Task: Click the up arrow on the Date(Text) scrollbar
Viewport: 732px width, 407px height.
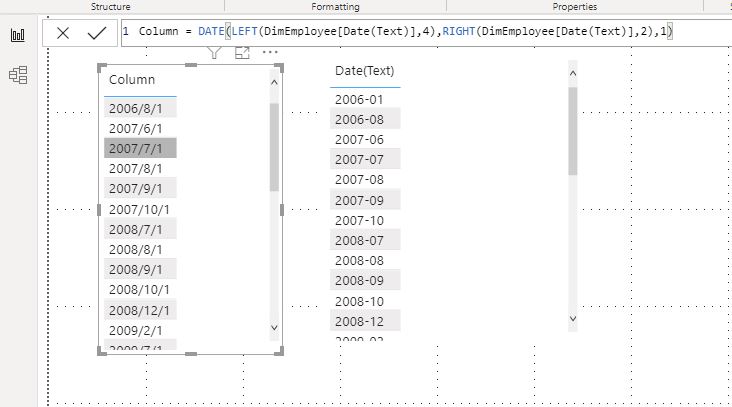Action: pyautogui.click(x=573, y=73)
